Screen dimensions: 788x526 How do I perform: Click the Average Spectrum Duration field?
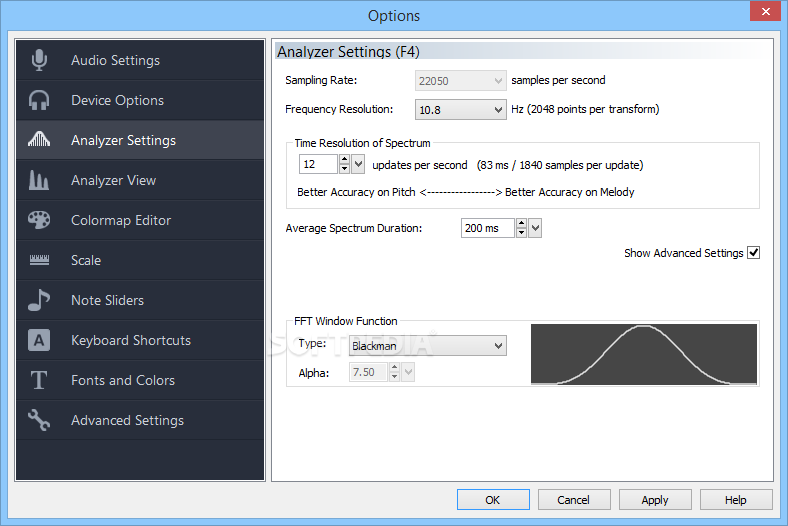coord(488,228)
